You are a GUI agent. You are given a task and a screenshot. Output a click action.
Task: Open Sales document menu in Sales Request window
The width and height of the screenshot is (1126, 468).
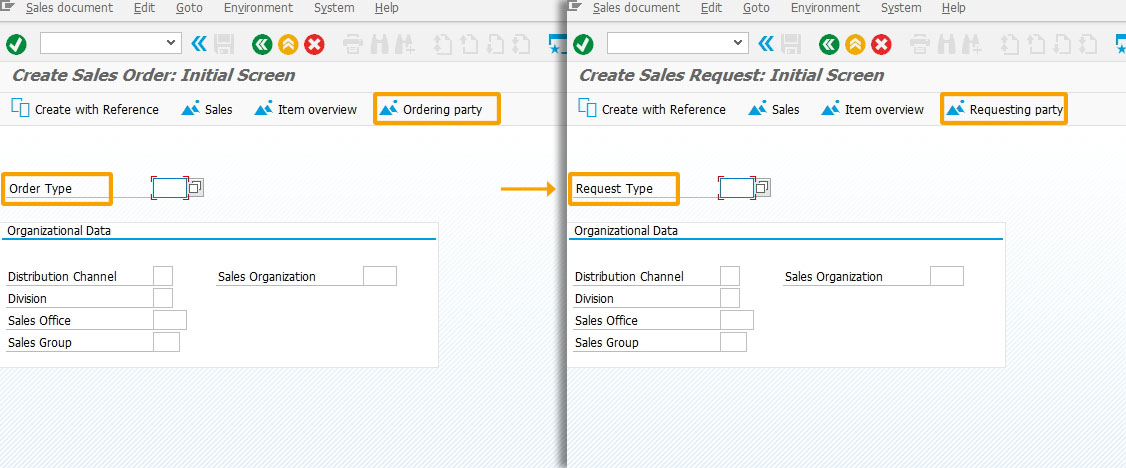click(636, 8)
